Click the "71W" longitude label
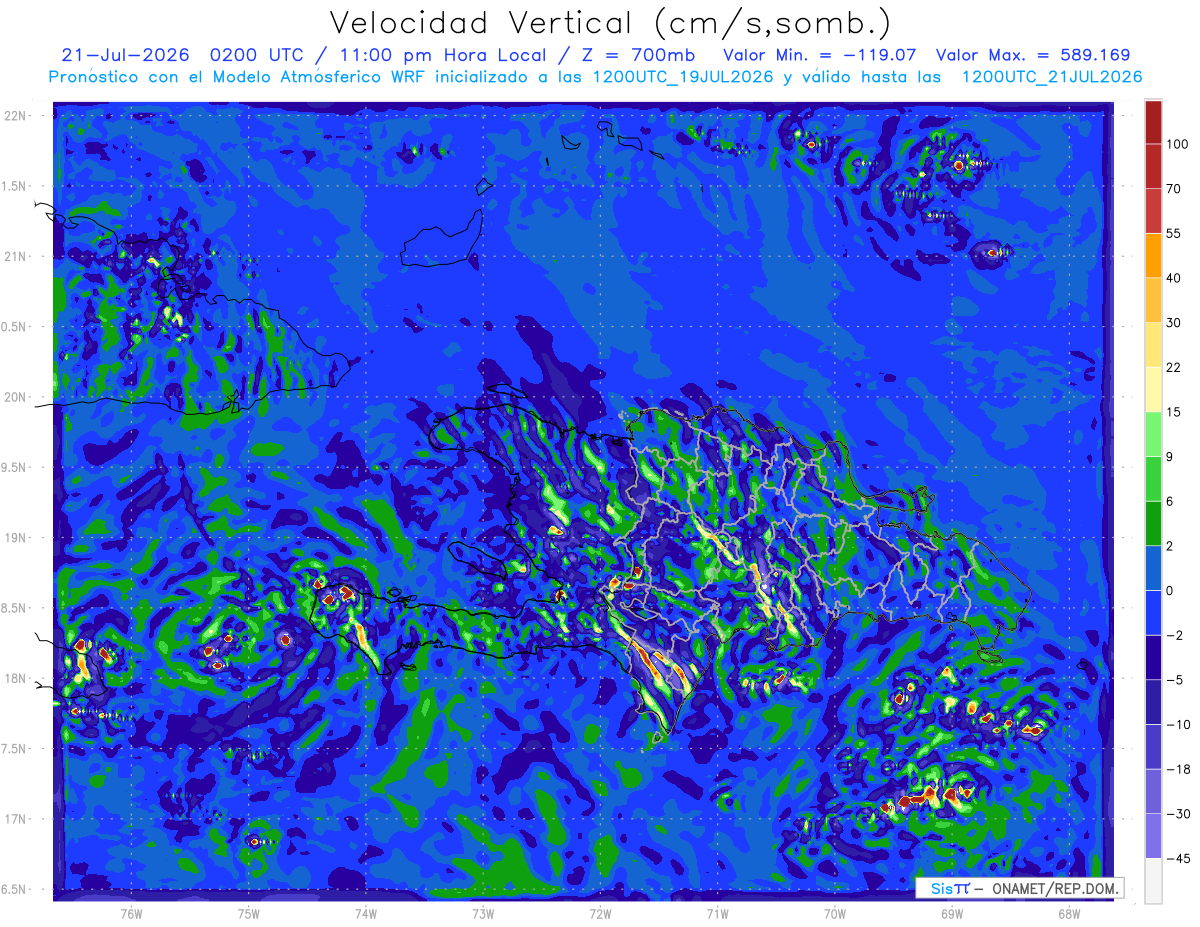The height and width of the screenshot is (927, 1200). [717, 913]
